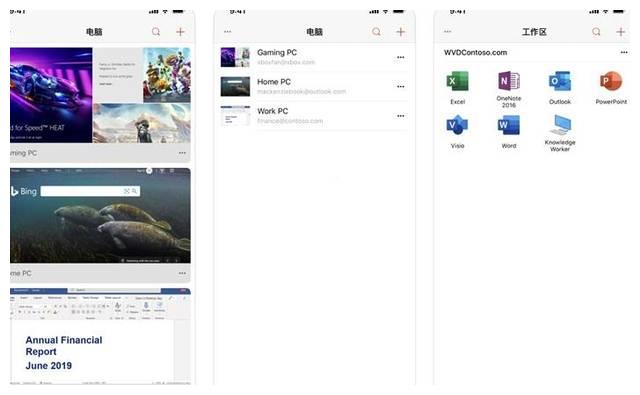Launch PowerPoint from the workspace

611,81
